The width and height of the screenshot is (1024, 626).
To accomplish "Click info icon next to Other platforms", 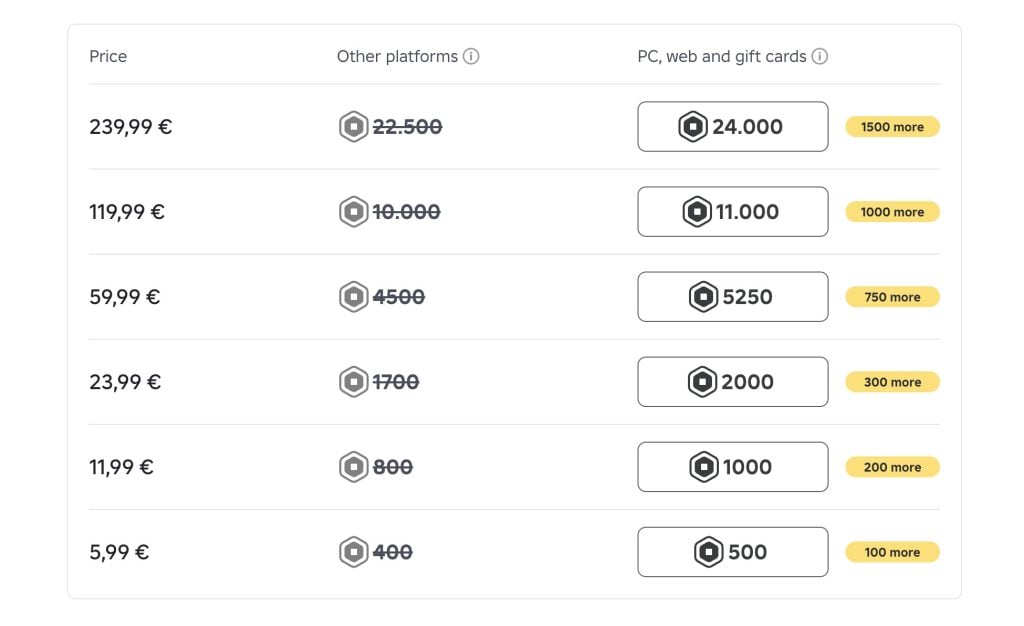I will [471, 57].
